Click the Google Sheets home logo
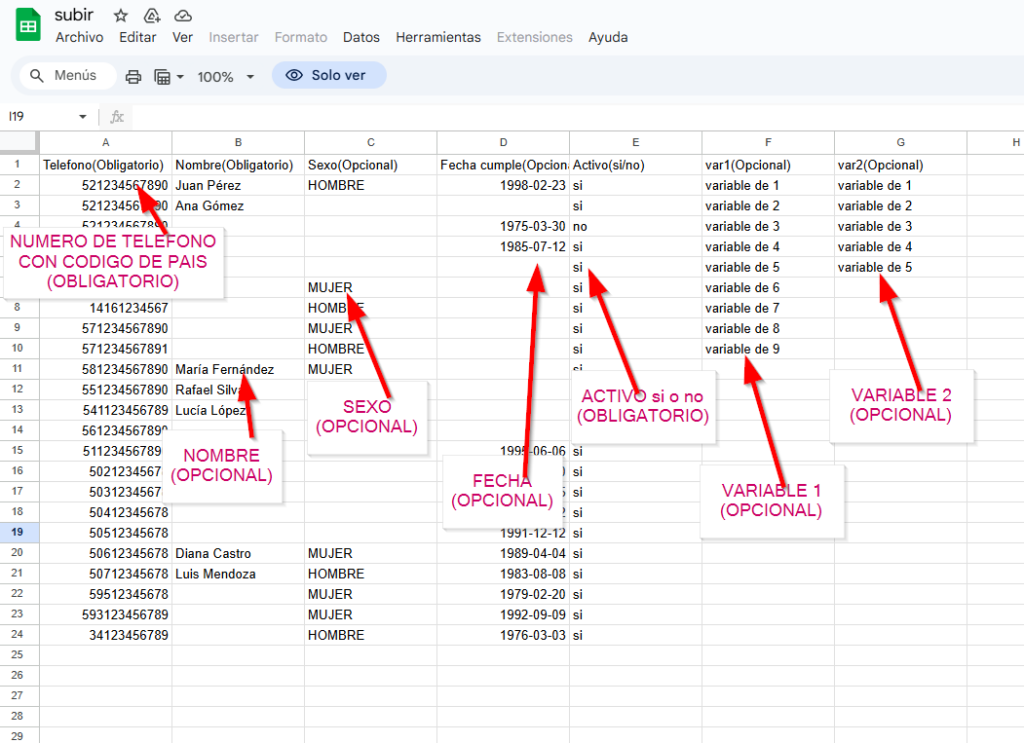The image size is (1024, 743). tap(28, 25)
